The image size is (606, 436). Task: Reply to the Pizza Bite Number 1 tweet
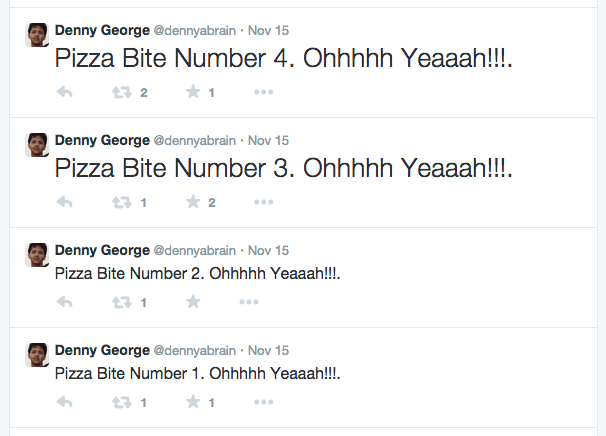pyautogui.click(x=65, y=403)
